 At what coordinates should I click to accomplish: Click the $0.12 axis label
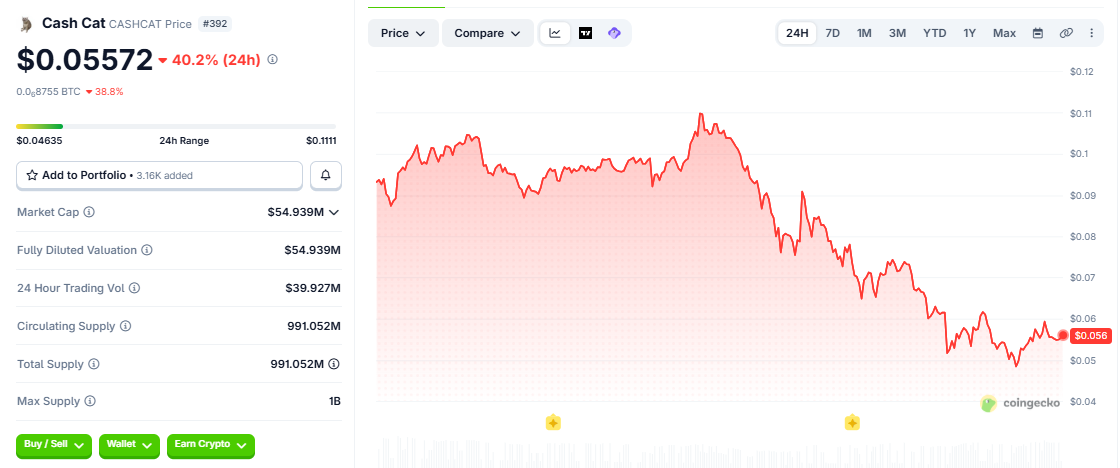[x=1082, y=71]
